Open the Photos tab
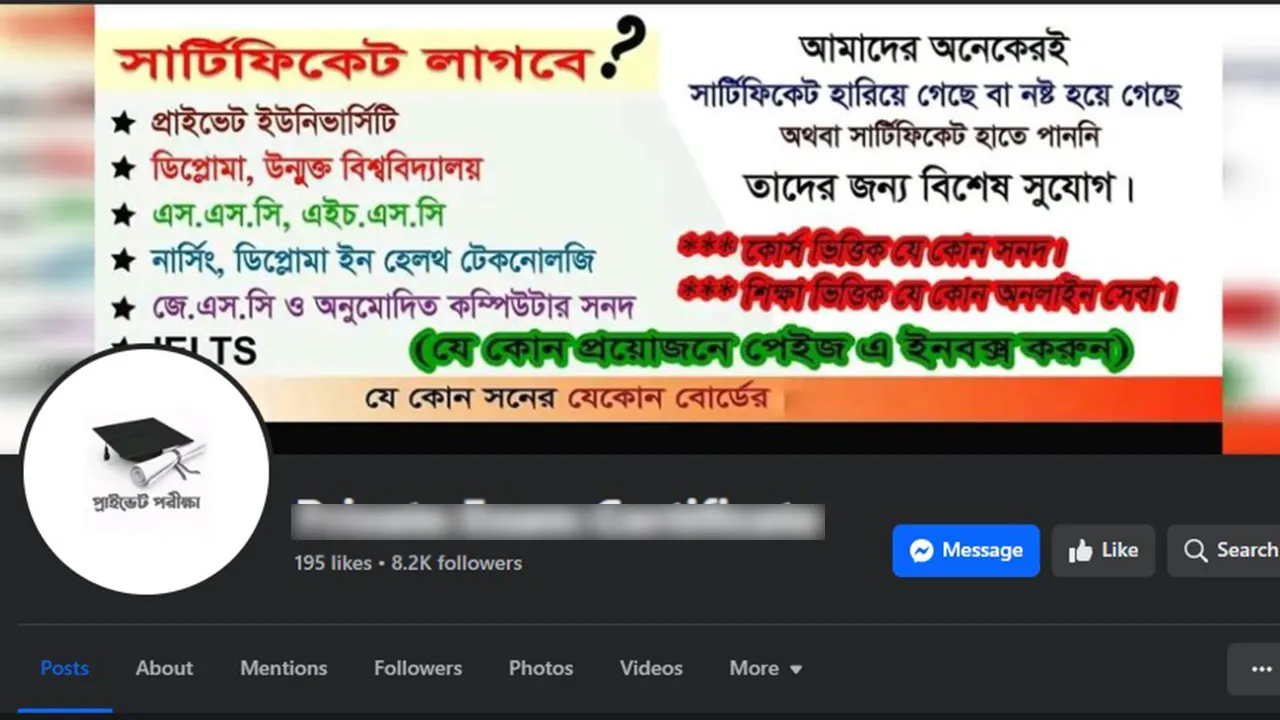The width and height of the screenshot is (1280, 720). pos(541,668)
